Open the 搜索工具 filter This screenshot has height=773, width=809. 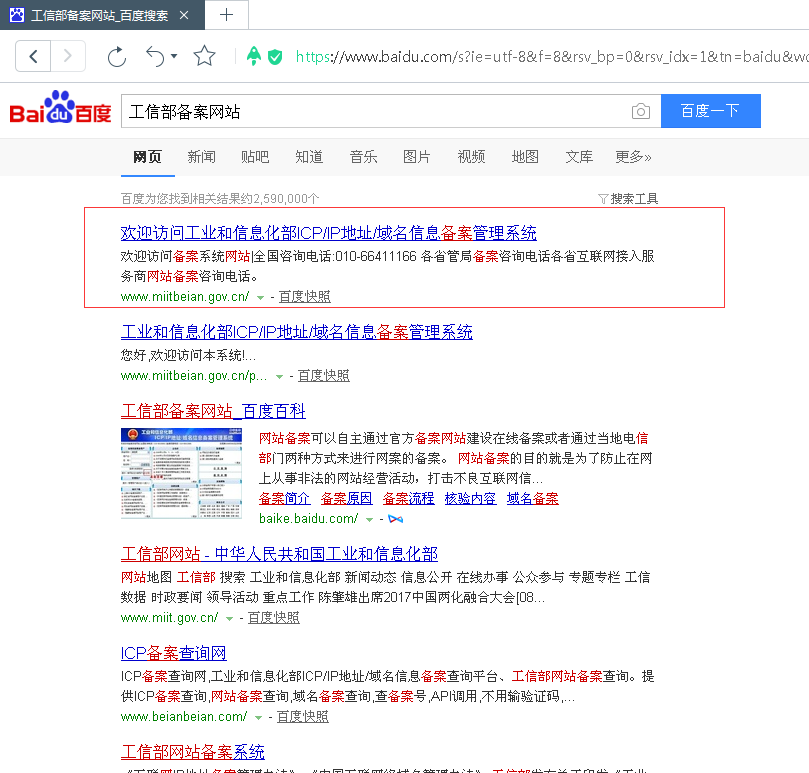tap(628, 199)
